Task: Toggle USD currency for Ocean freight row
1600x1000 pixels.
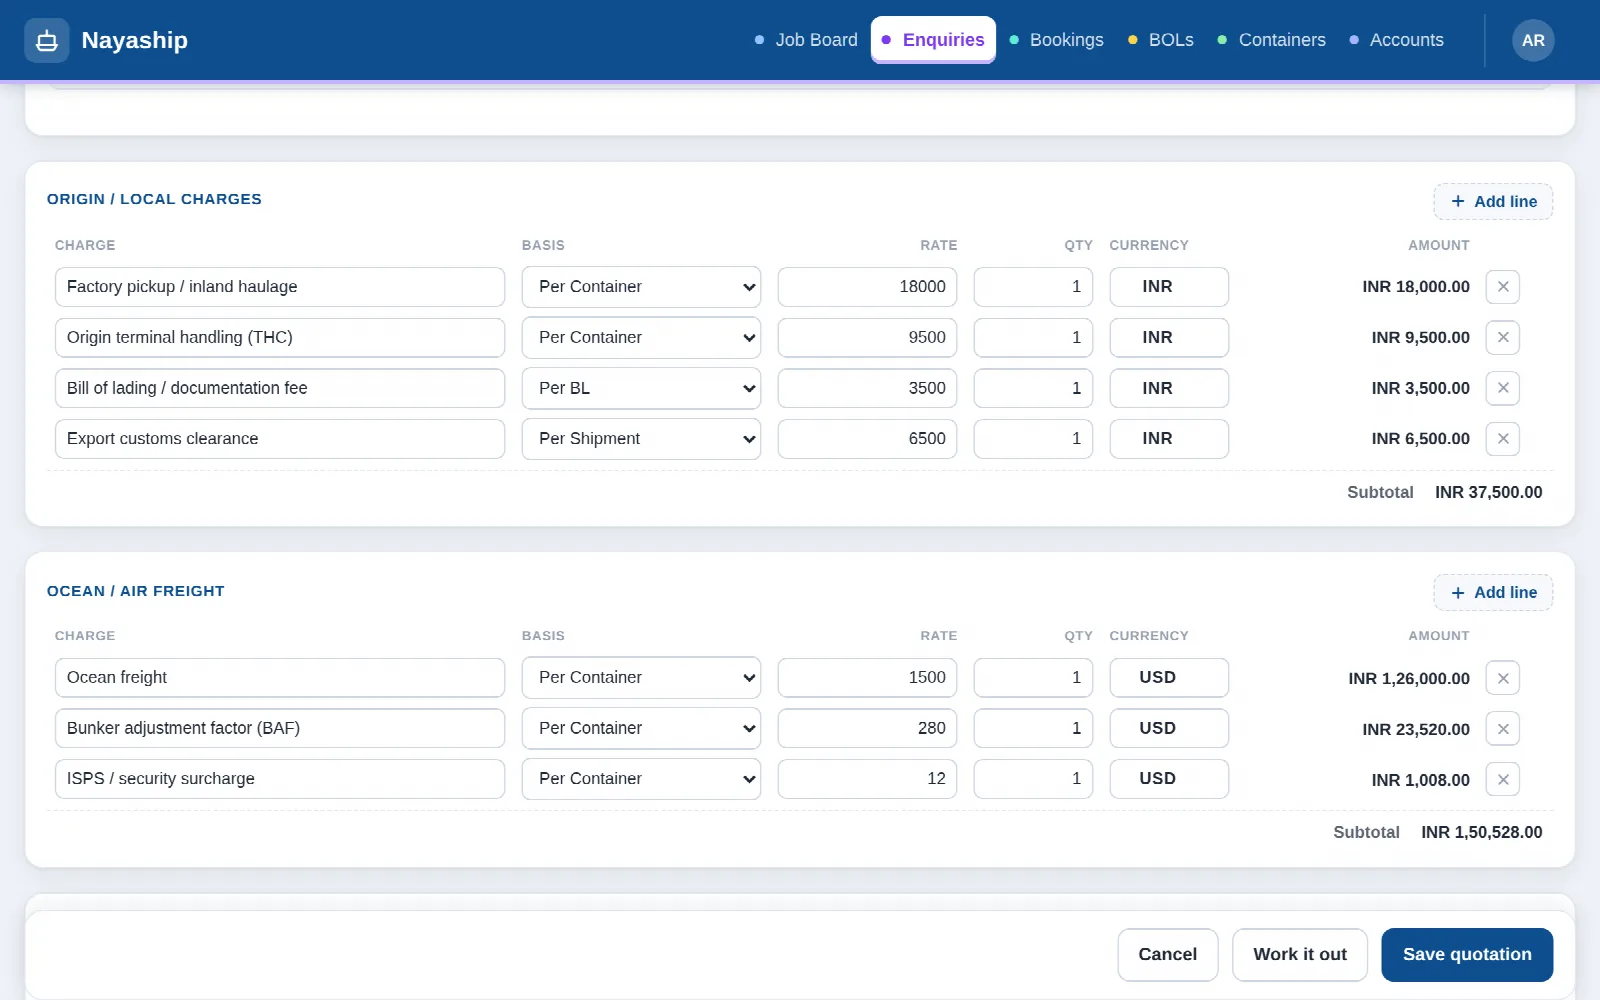Action: coord(1169,678)
